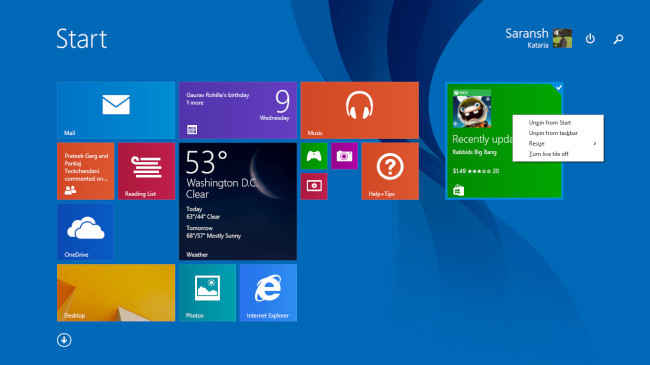This screenshot has height=365, width=650.
Task: Launch the Xbox Games controller tile
Action: point(314,156)
